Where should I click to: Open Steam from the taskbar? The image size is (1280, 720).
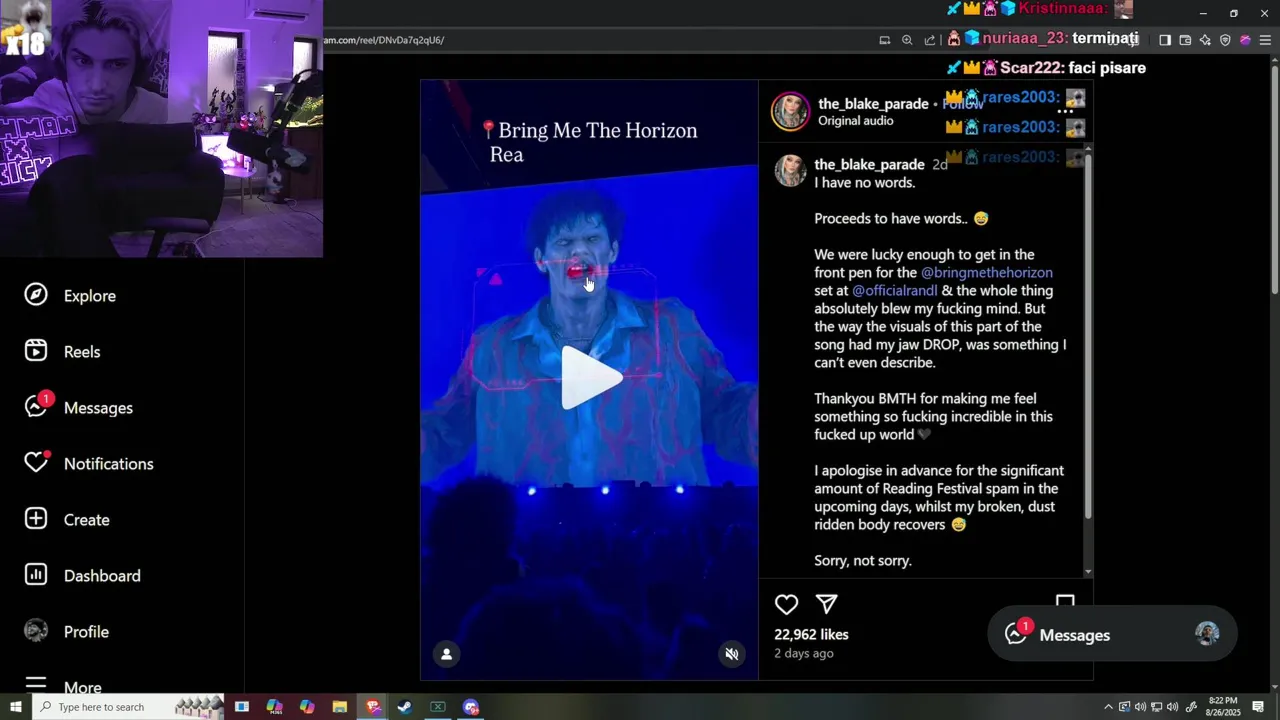coord(404,707)
